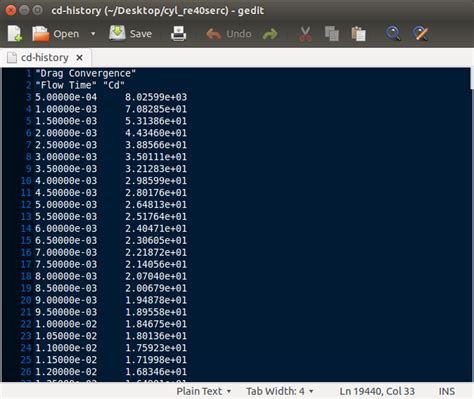Print the document with the printer icon

coord(178,34)
